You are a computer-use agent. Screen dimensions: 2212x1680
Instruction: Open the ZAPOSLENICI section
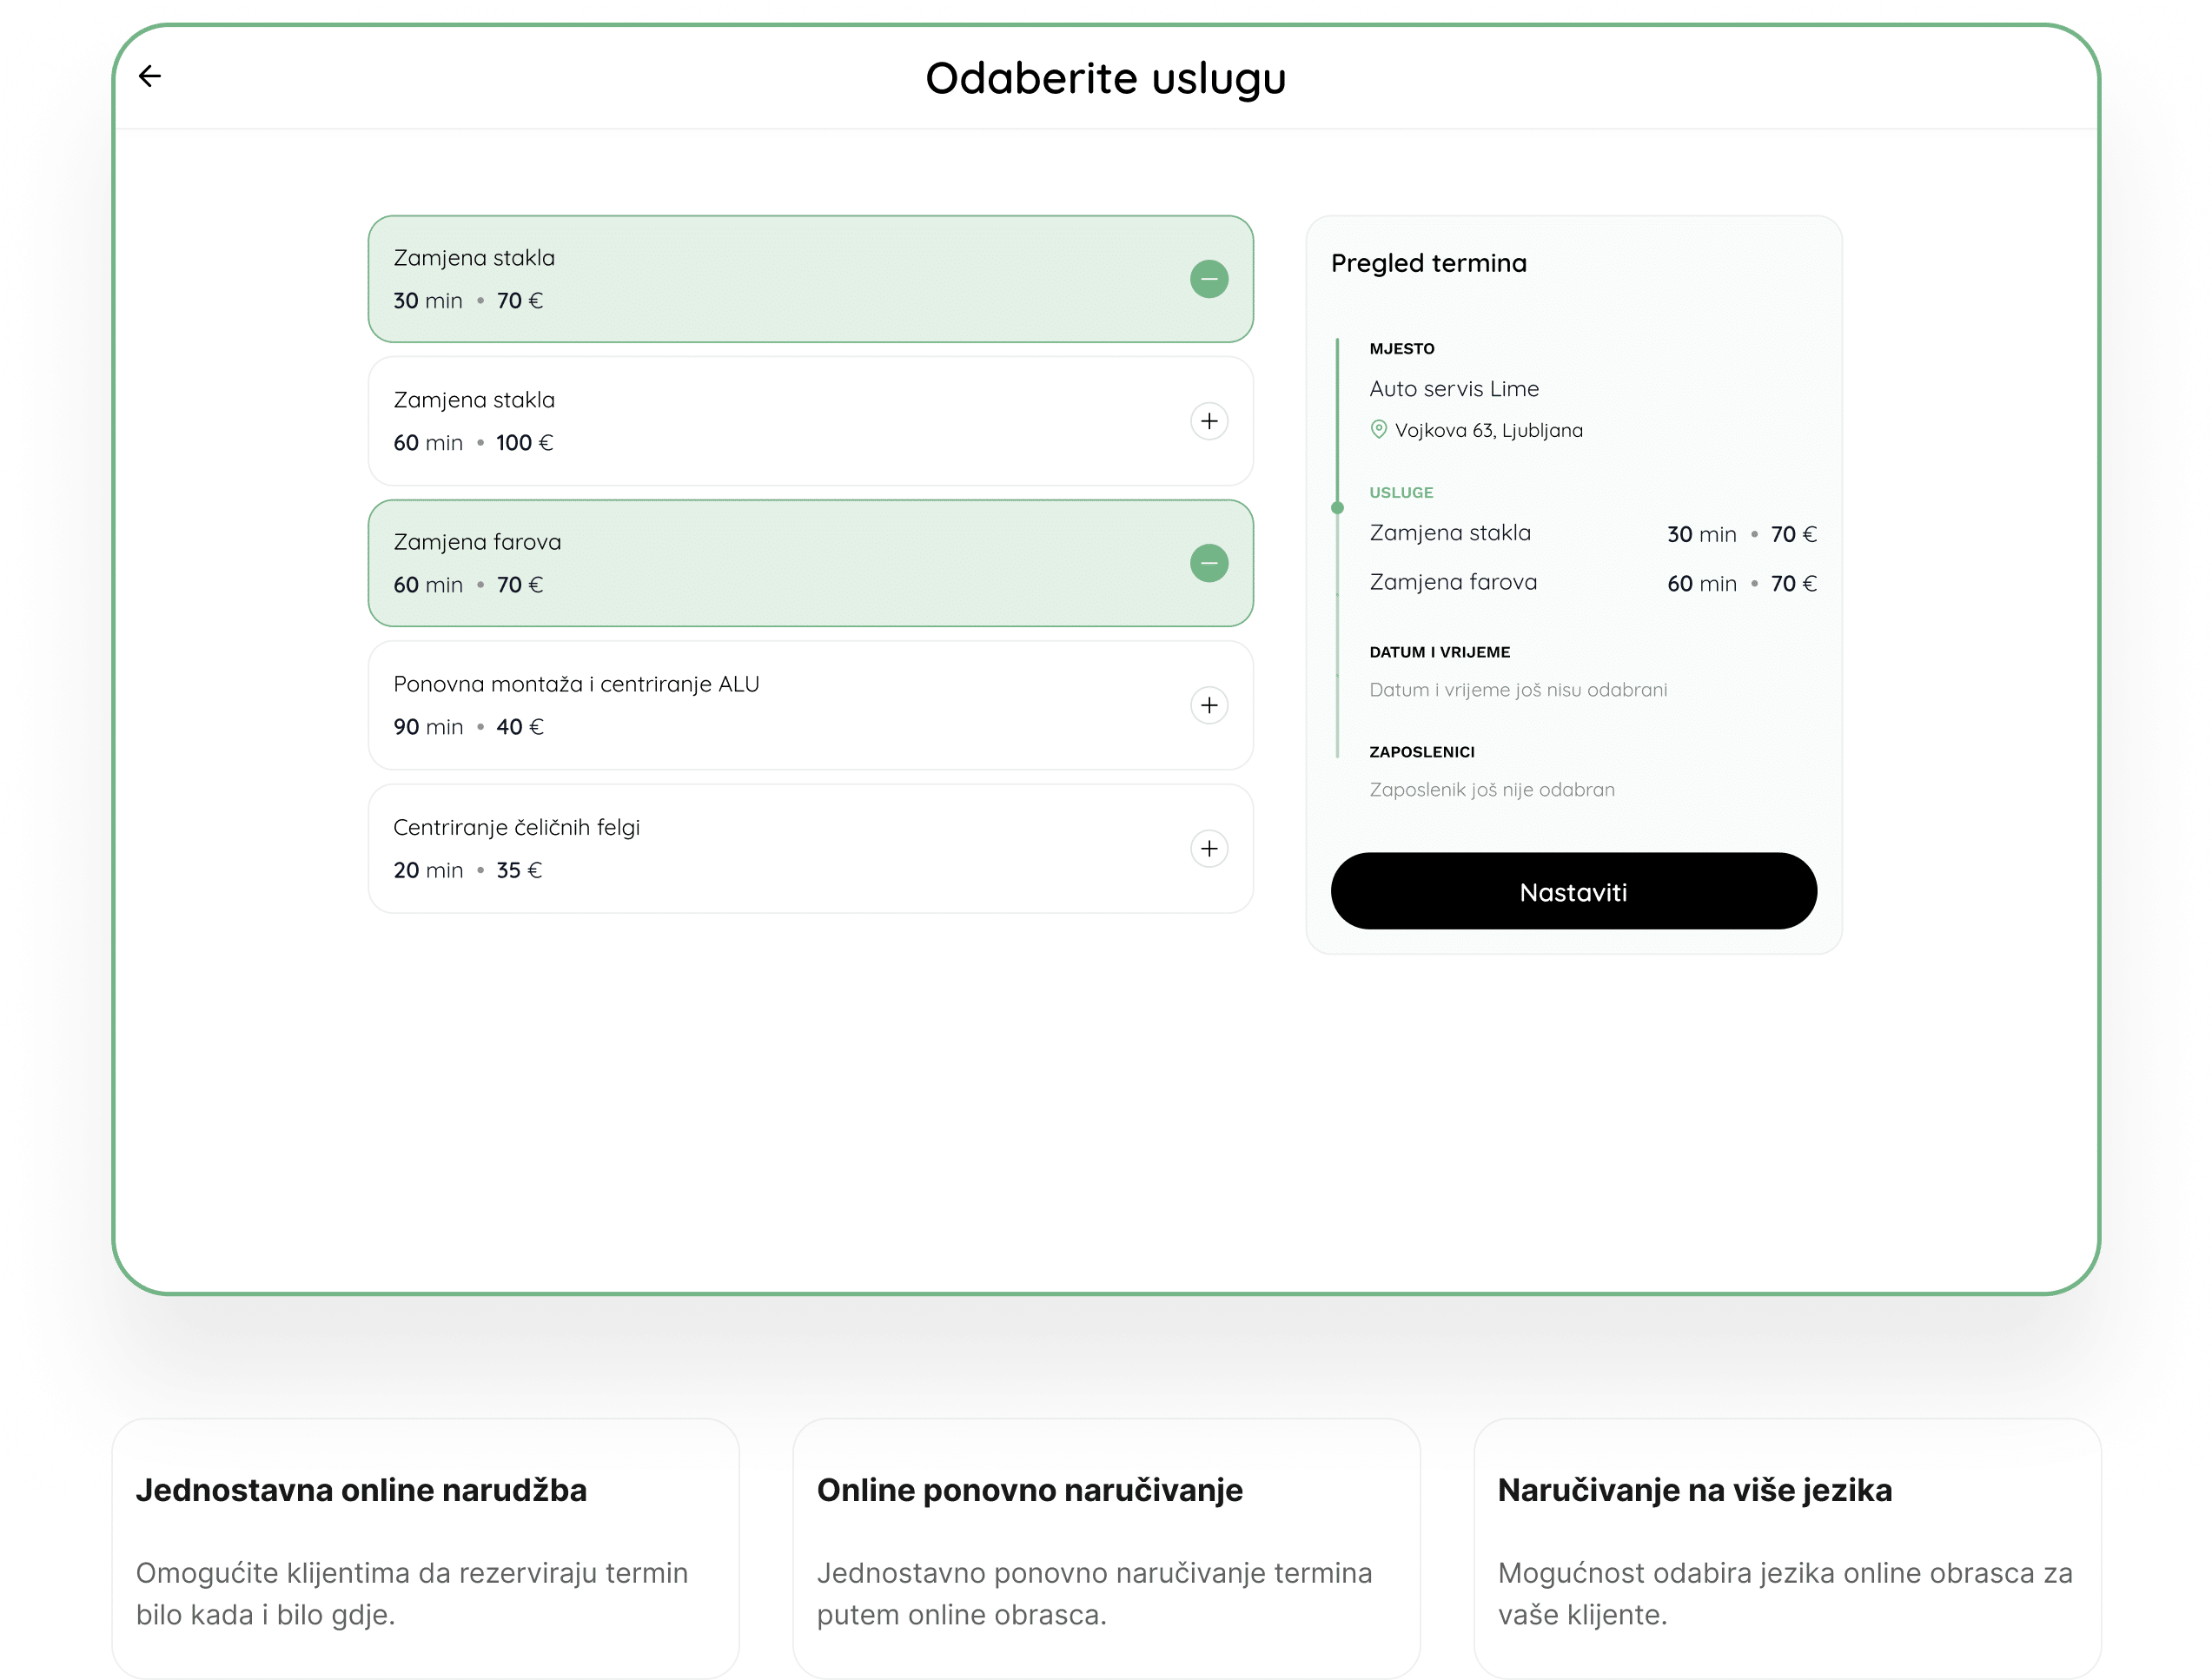pos(1422,751)
